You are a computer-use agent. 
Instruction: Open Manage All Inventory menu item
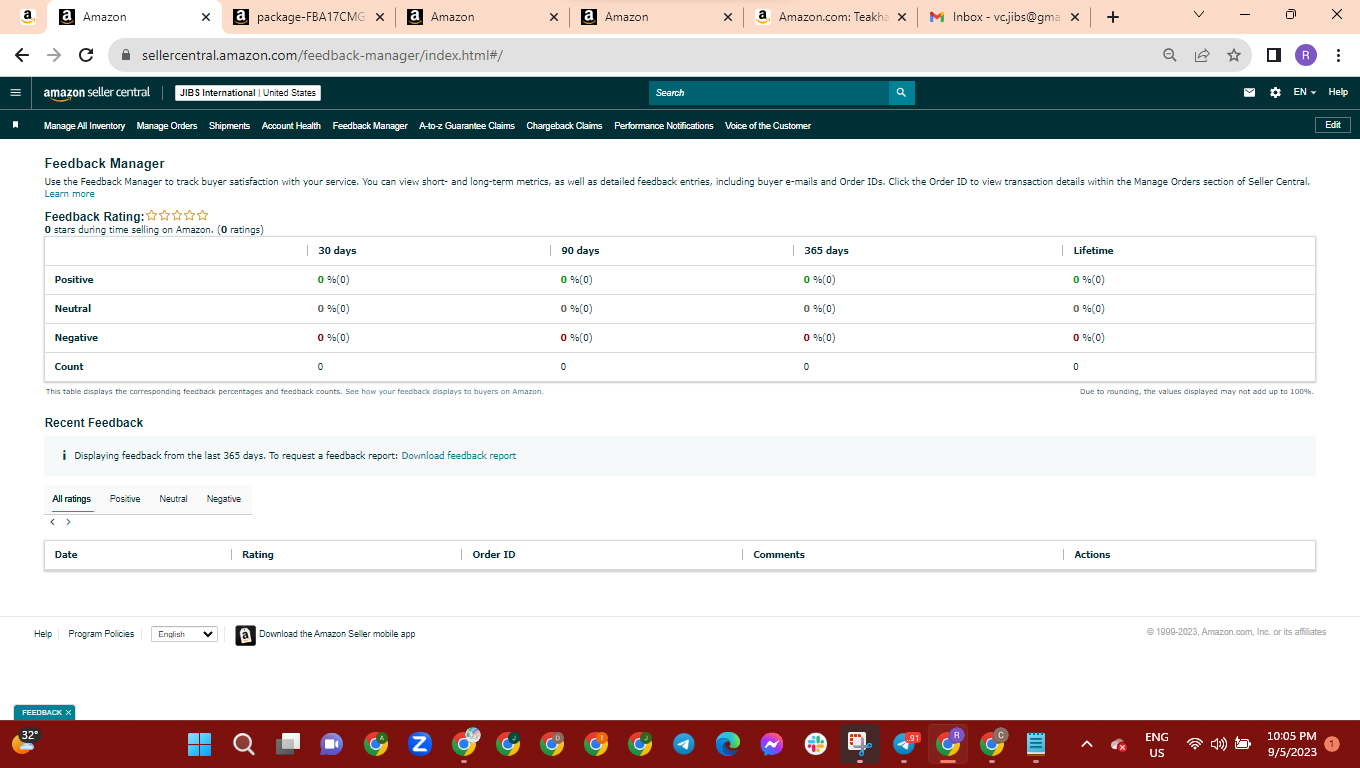click(x=84, y=126)
